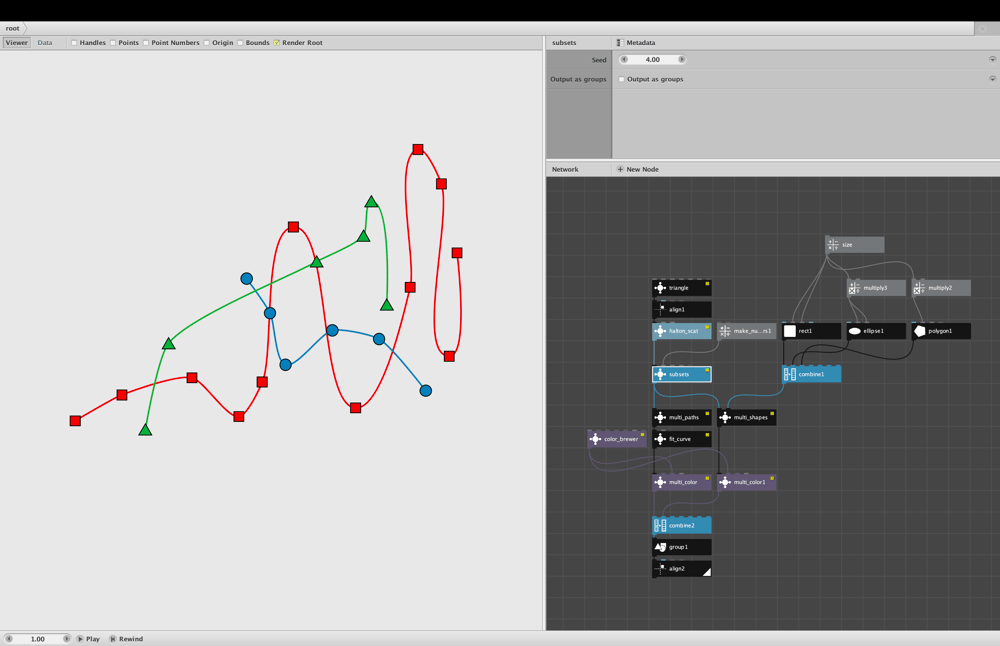Screen dimensions: 1000x646
Task: Click the multi_color1 node icon
Action: click(724, 482)
